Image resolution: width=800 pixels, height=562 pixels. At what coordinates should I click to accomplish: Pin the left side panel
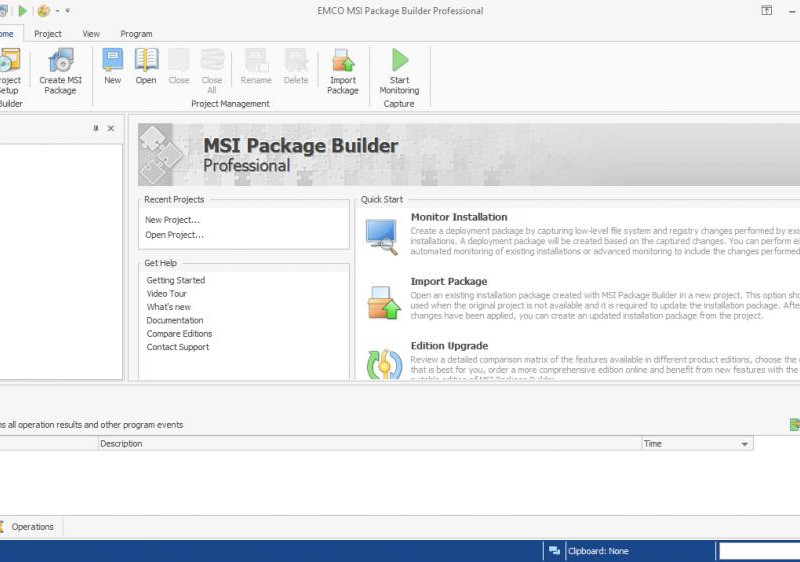(95, 128)
